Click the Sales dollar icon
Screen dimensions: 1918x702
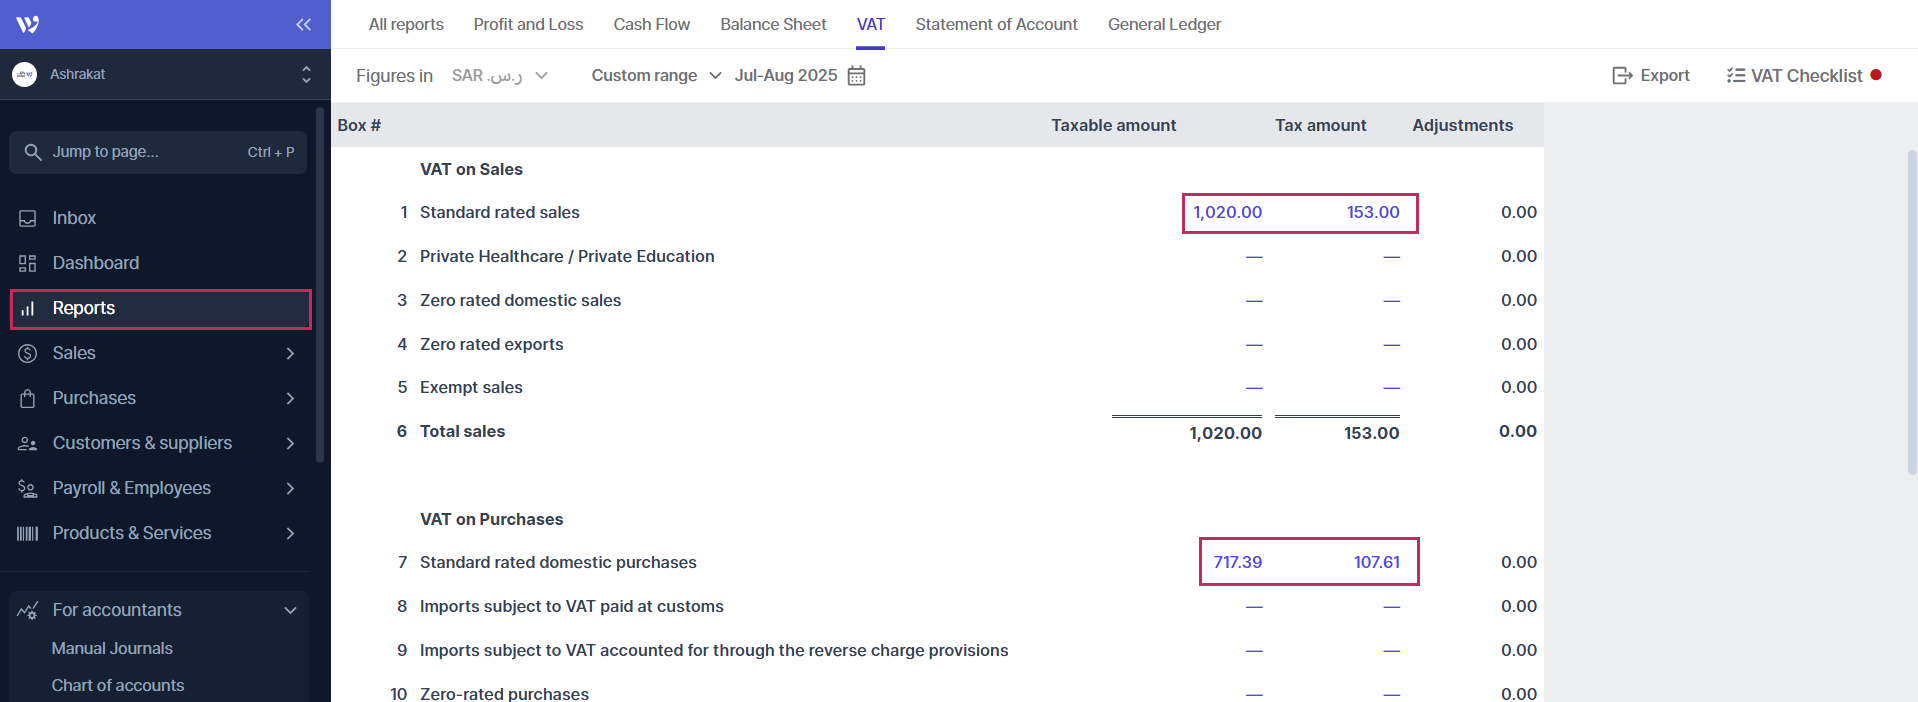[28, 353]
